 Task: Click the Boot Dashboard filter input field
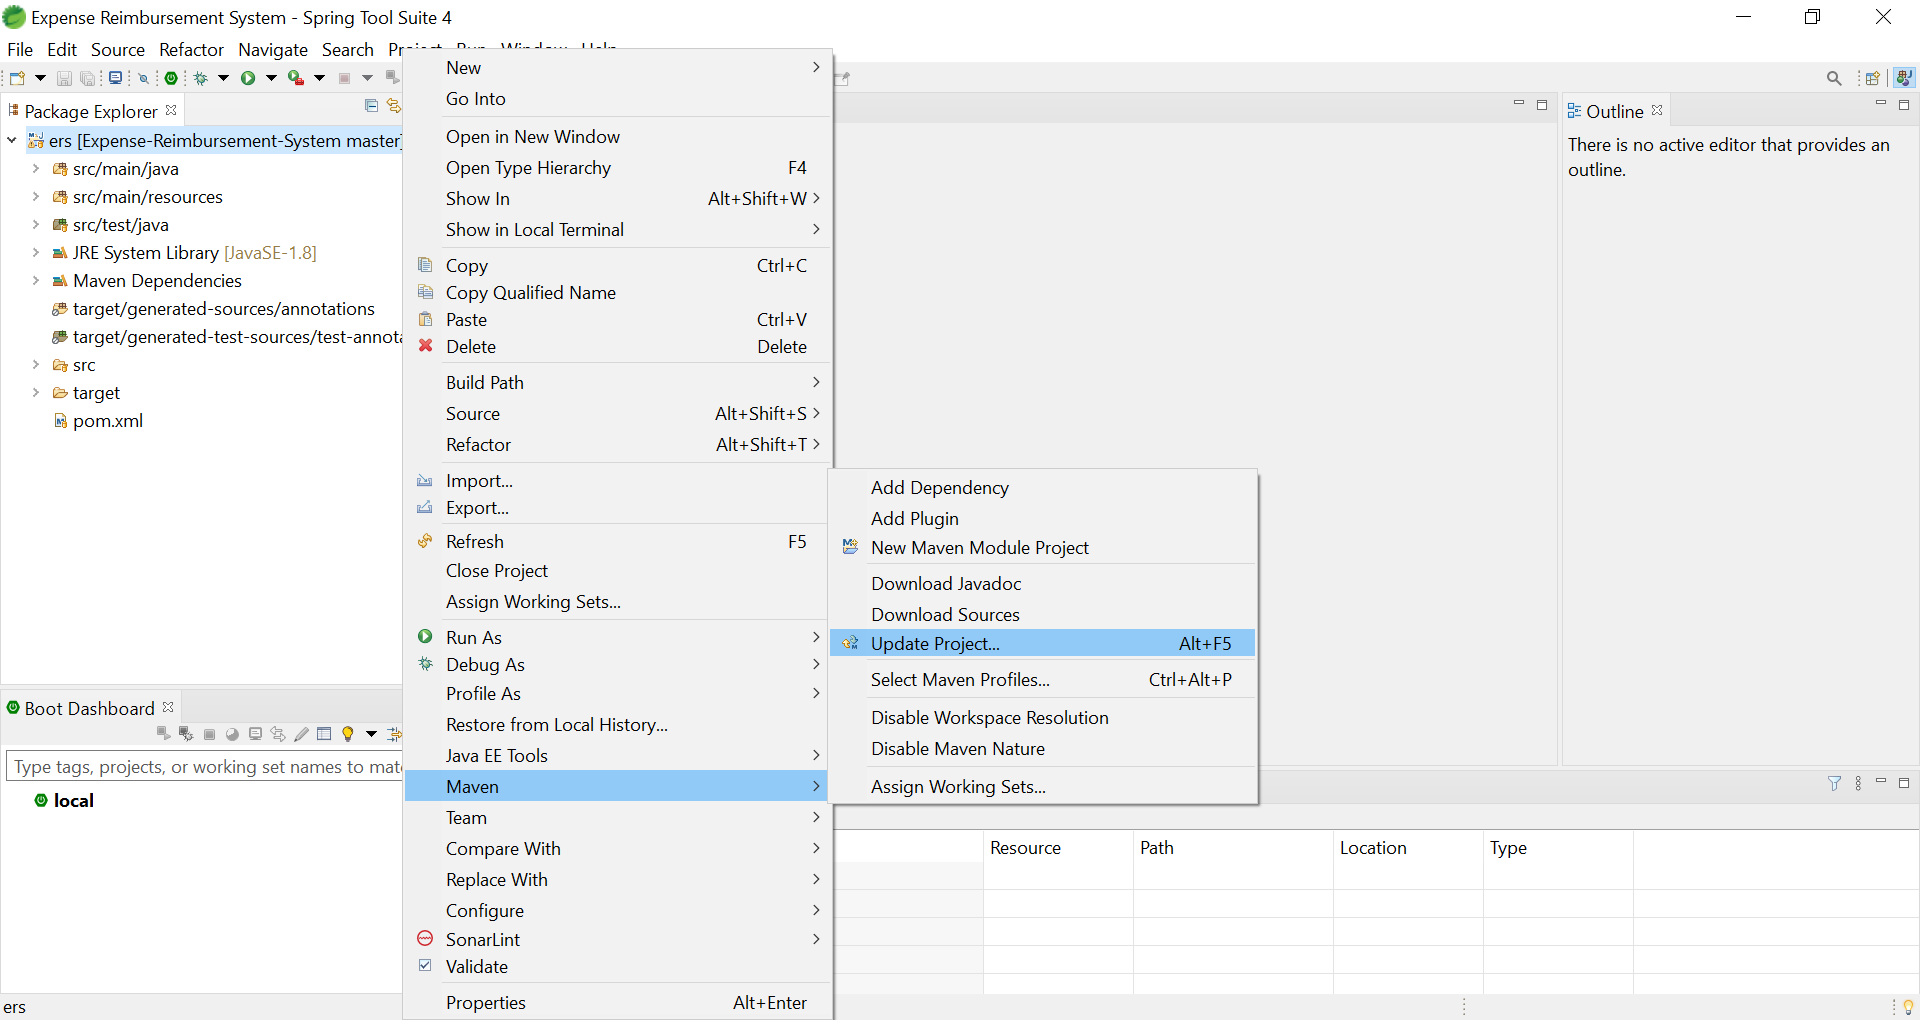pos(204,767)
